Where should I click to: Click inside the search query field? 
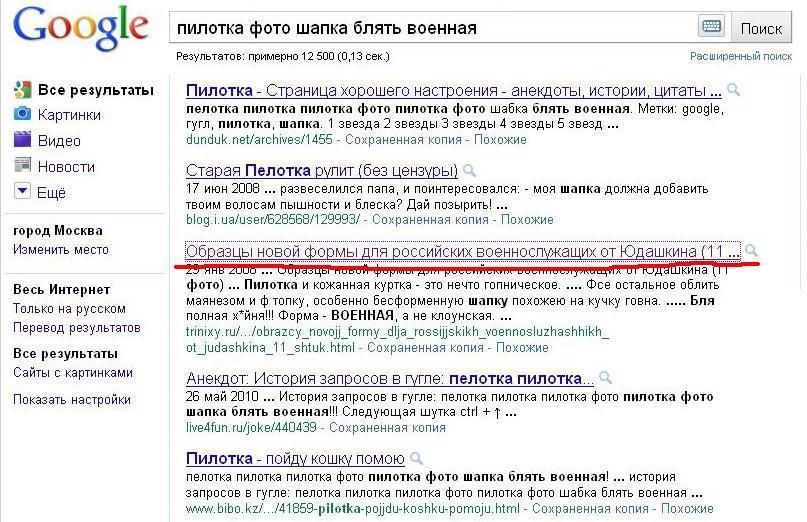pos(430,28)
